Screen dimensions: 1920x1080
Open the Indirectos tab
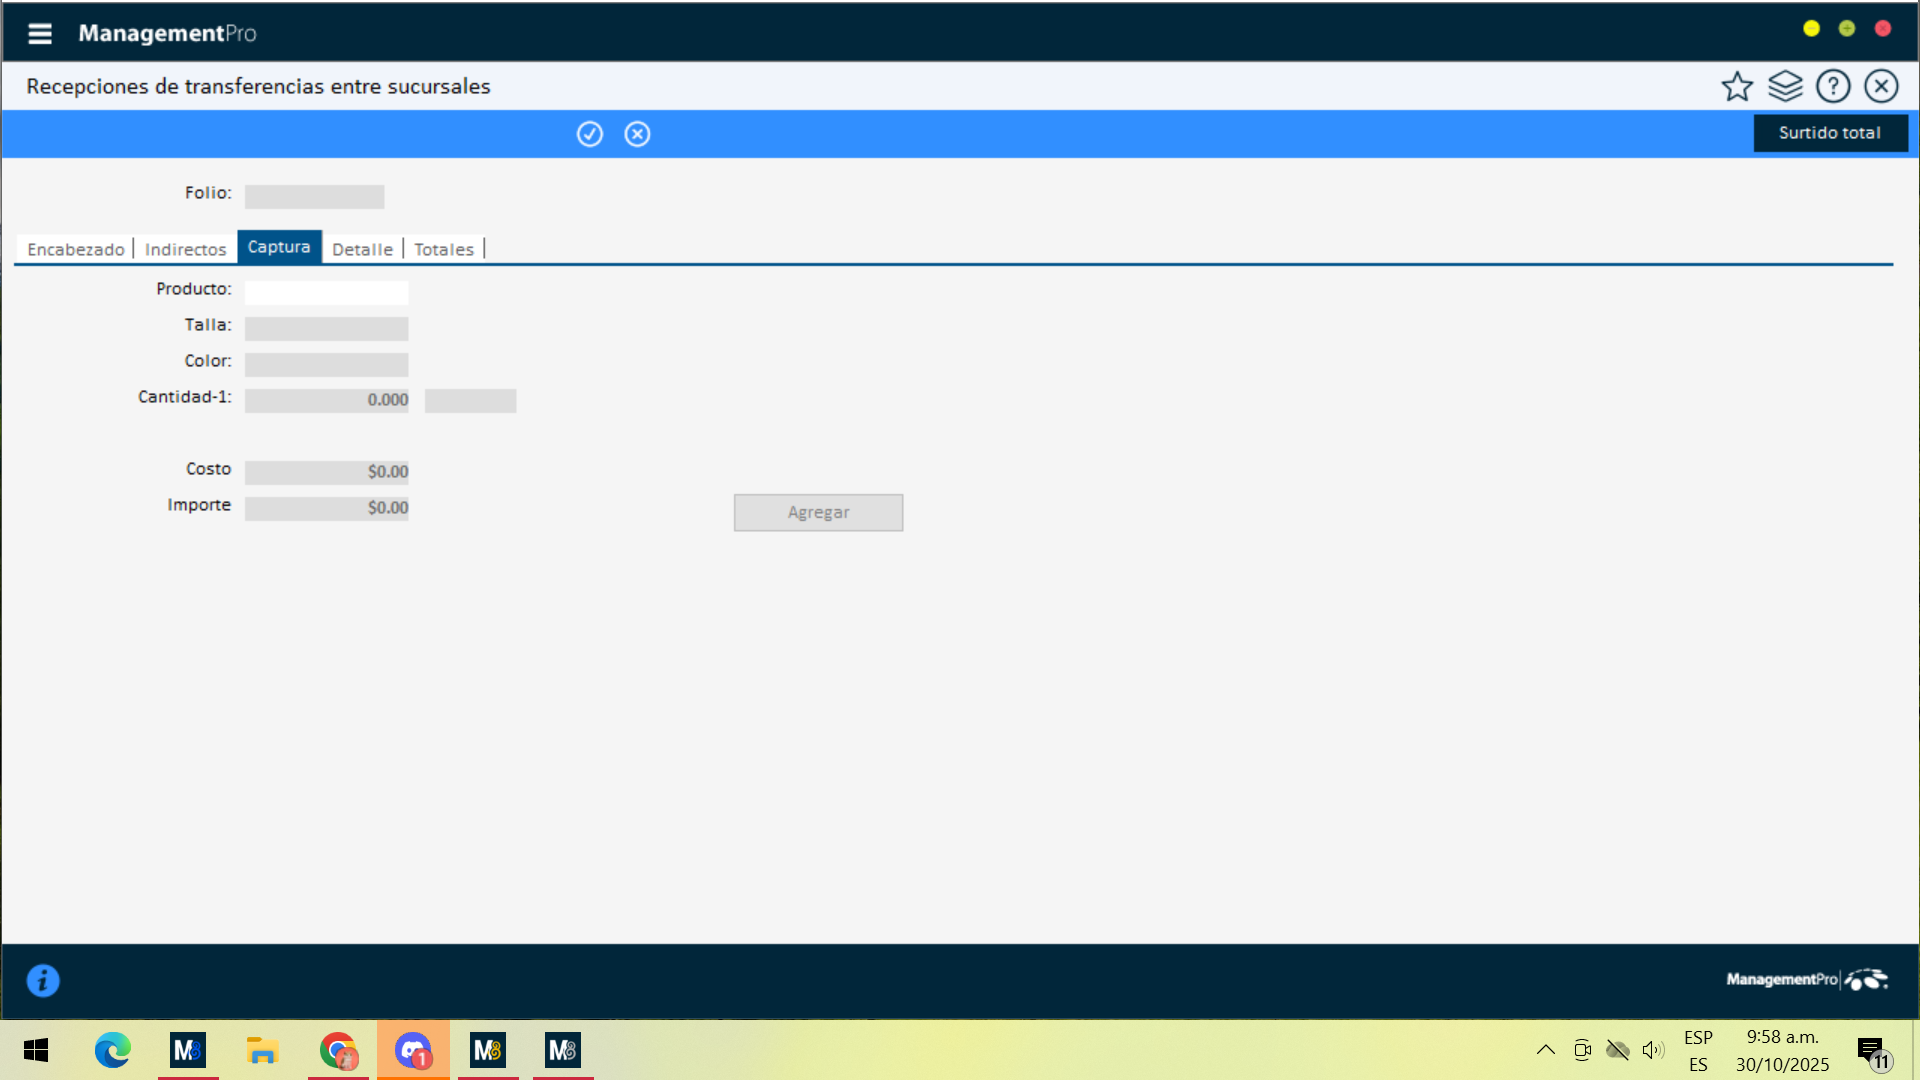tap(185, 249)
